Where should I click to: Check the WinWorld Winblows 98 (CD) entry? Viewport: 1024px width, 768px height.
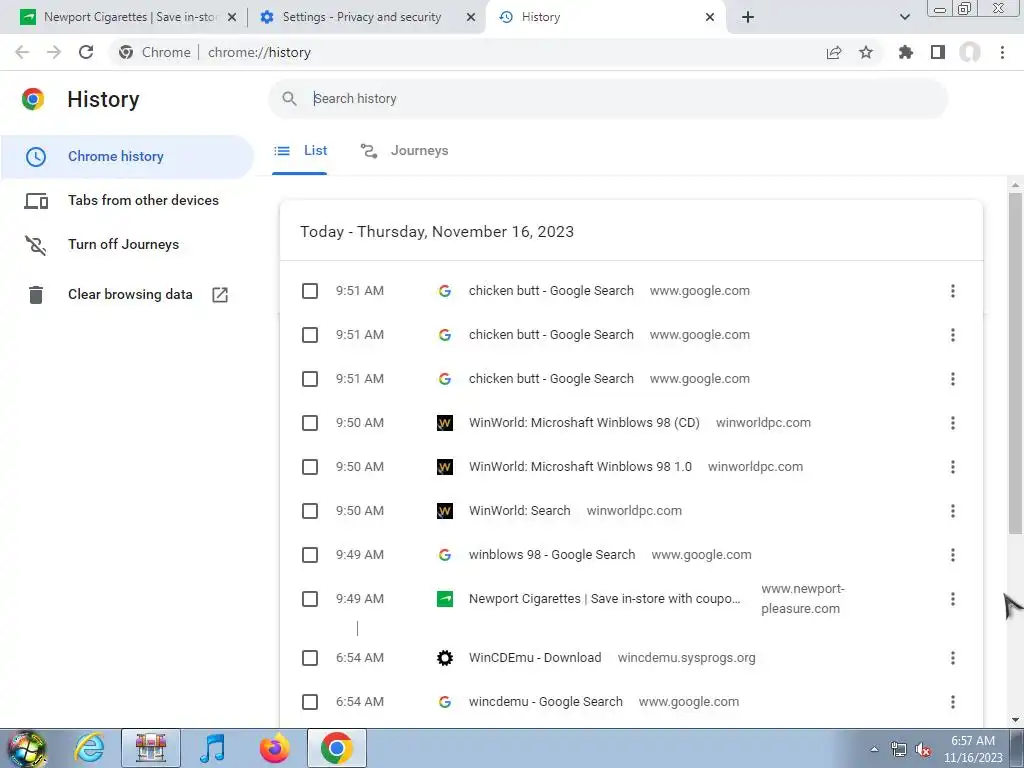click(310, 423)
